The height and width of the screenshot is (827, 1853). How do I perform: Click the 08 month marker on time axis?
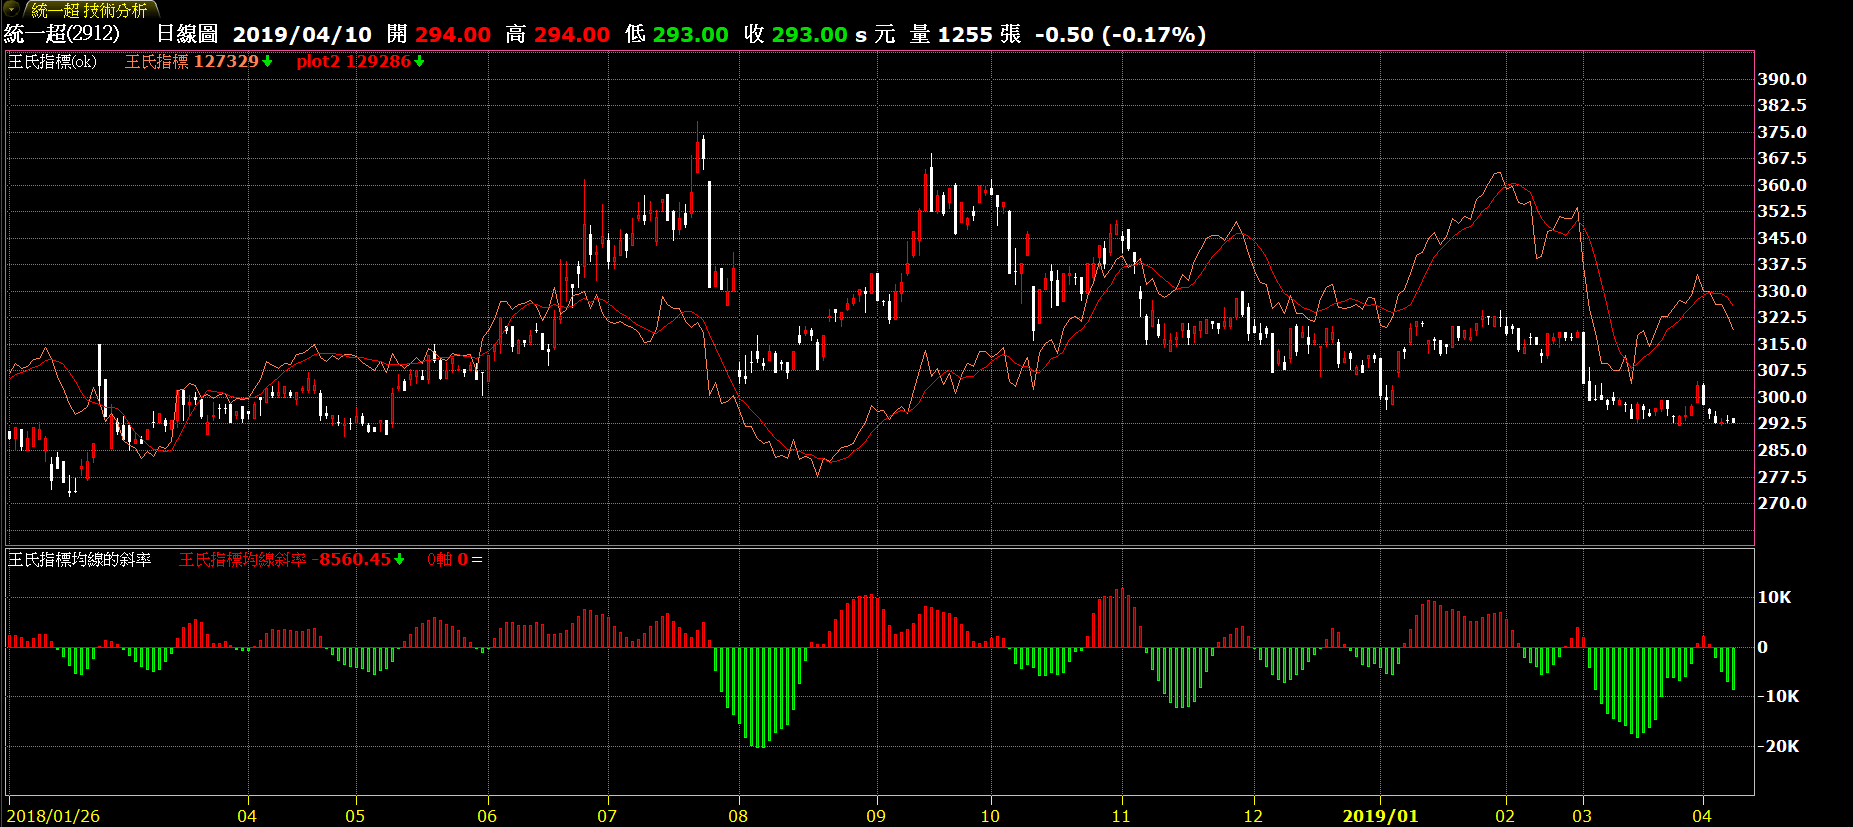point(738,816)
